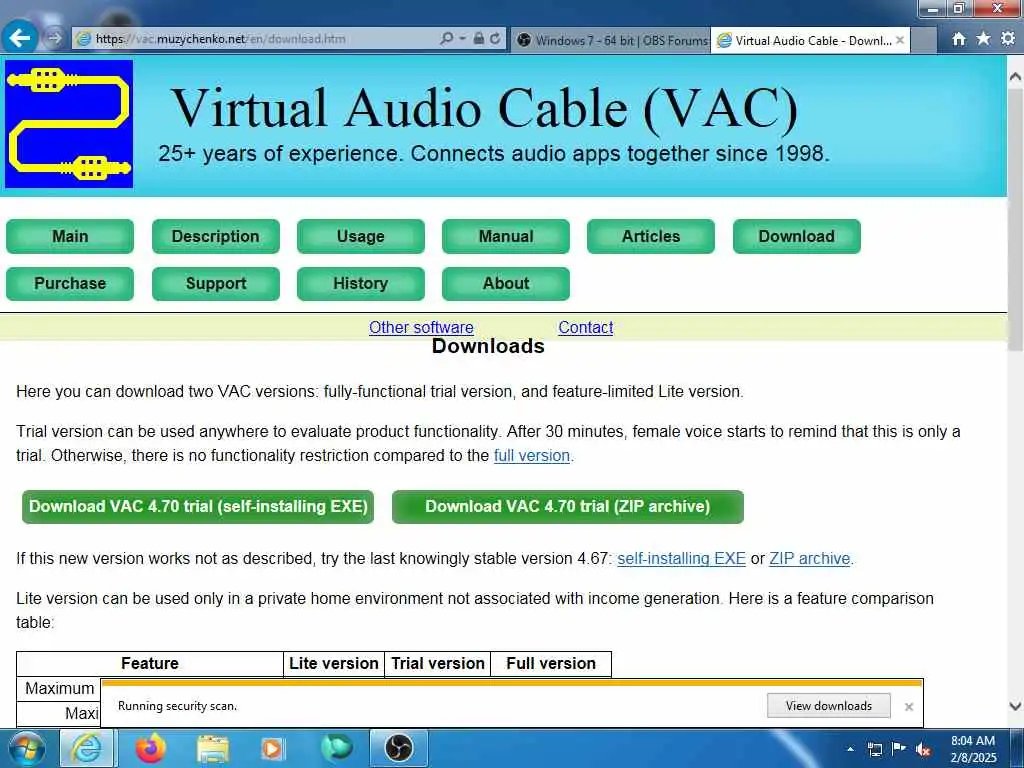Go to the Articles page
1024x768 pixels.
[x=650, y=236]
